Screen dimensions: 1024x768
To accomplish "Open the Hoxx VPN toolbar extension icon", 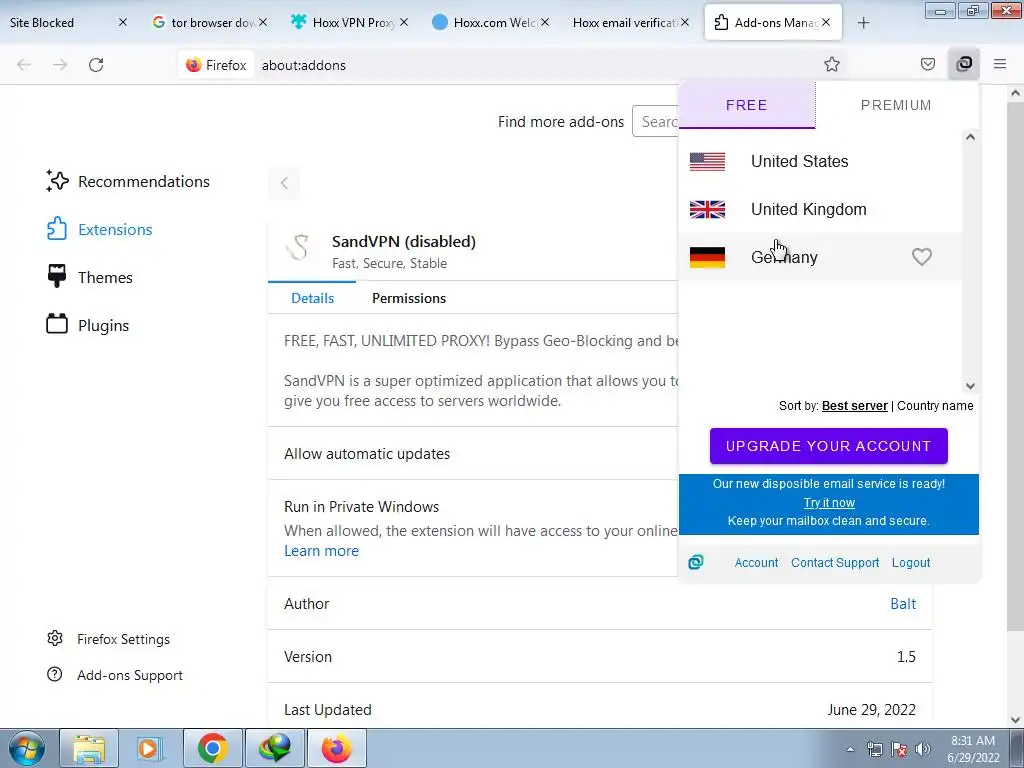I will tap(964, 64).
